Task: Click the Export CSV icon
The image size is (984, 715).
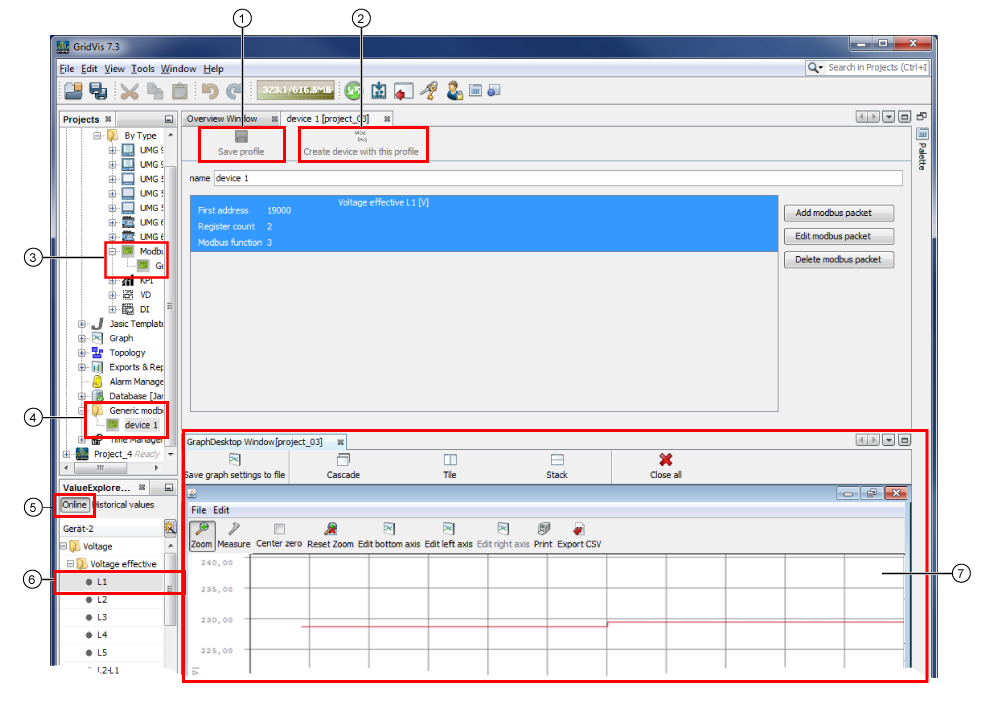Action: click(x=578, y=530)
